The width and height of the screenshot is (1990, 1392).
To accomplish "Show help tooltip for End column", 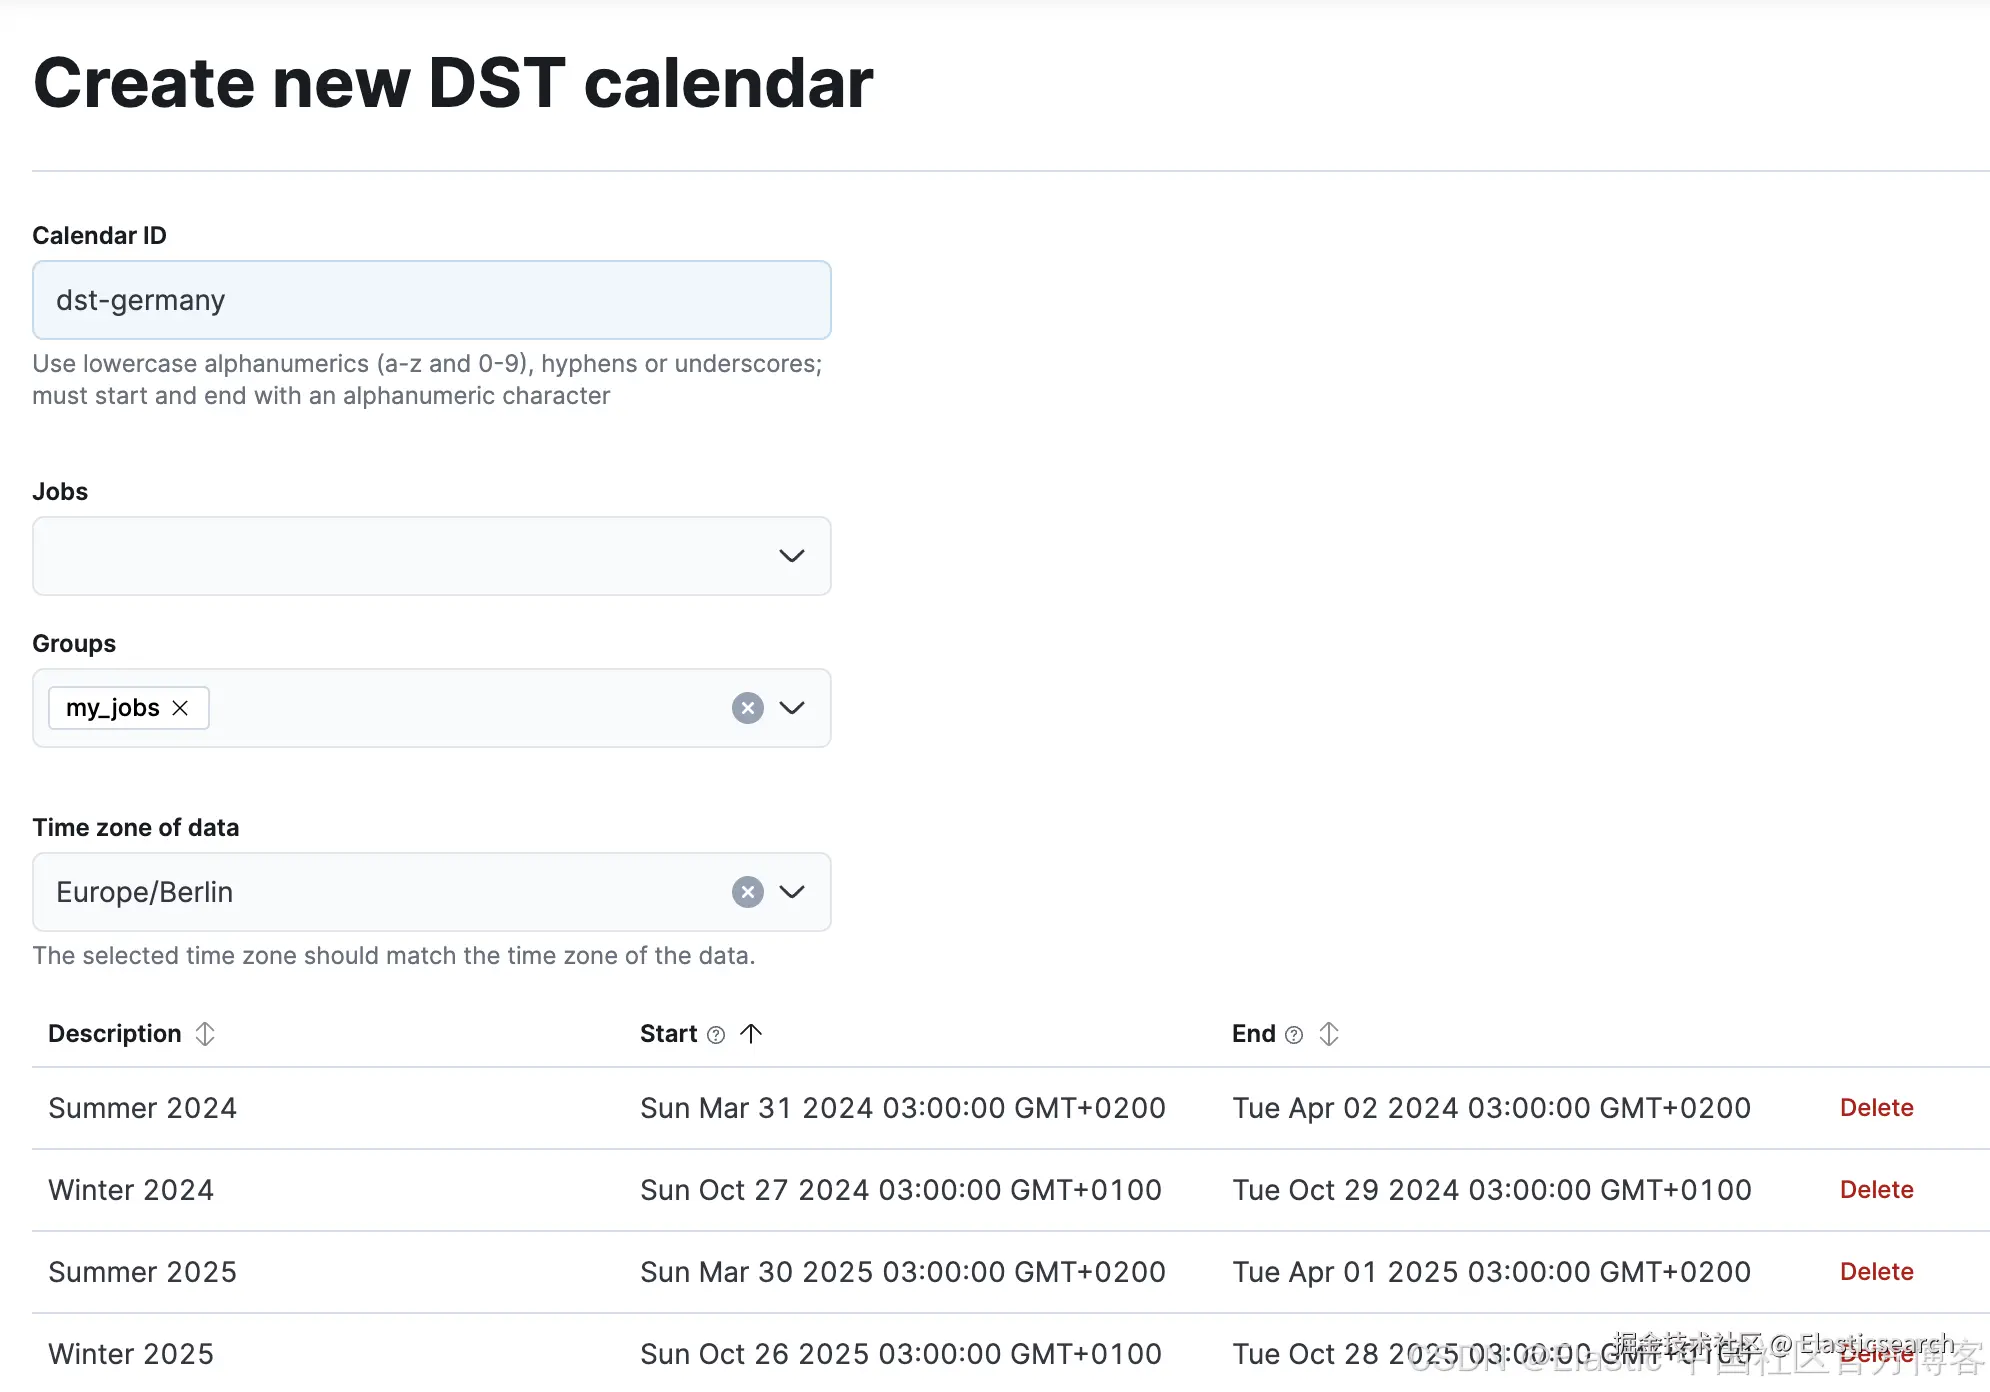I will click(x=1294, y=1035).
